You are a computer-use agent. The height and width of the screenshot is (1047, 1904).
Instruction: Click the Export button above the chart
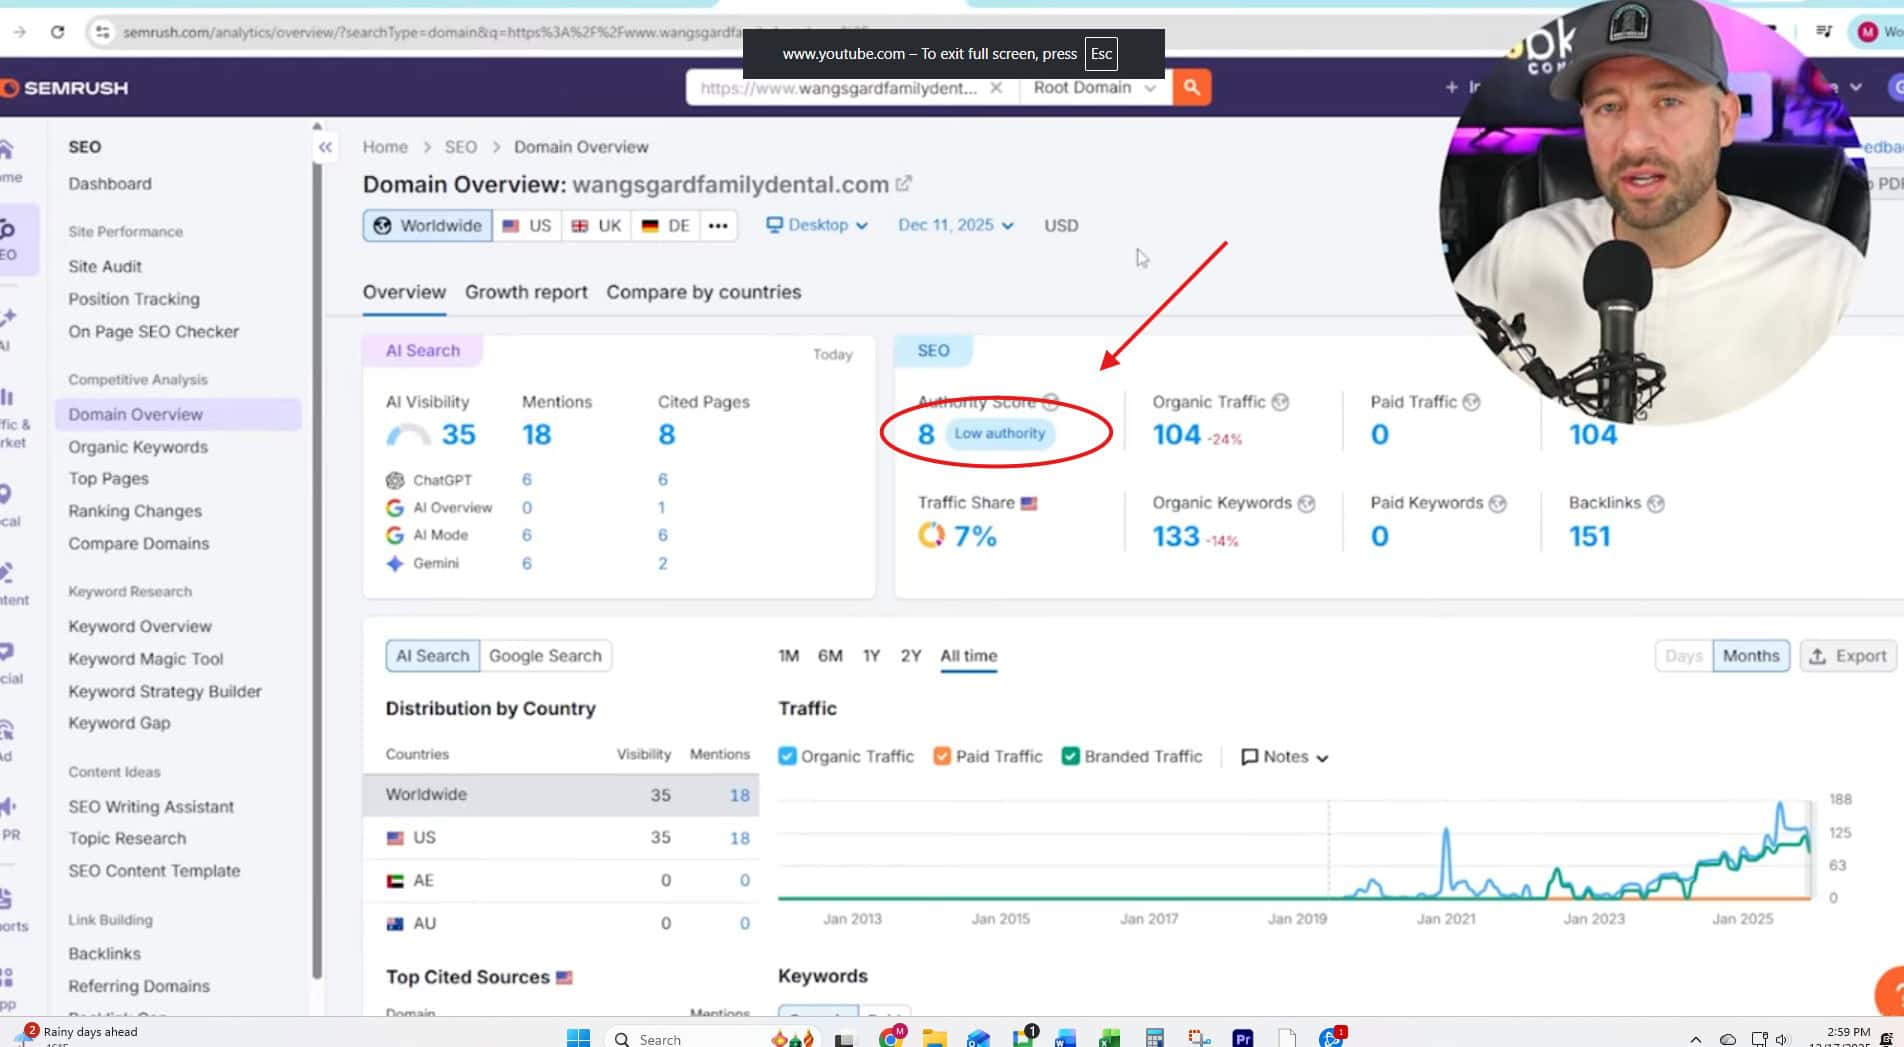tap(1848, 656)
